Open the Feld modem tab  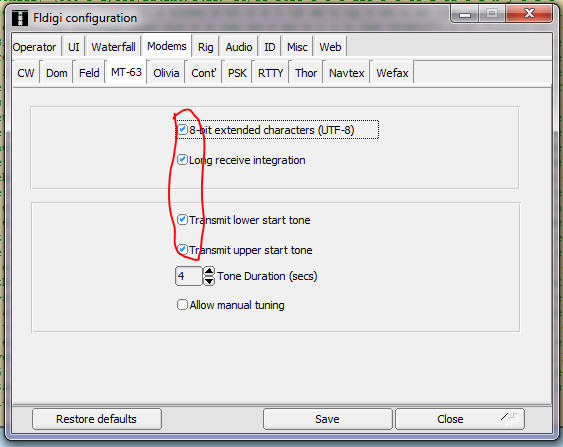[89, 73]
